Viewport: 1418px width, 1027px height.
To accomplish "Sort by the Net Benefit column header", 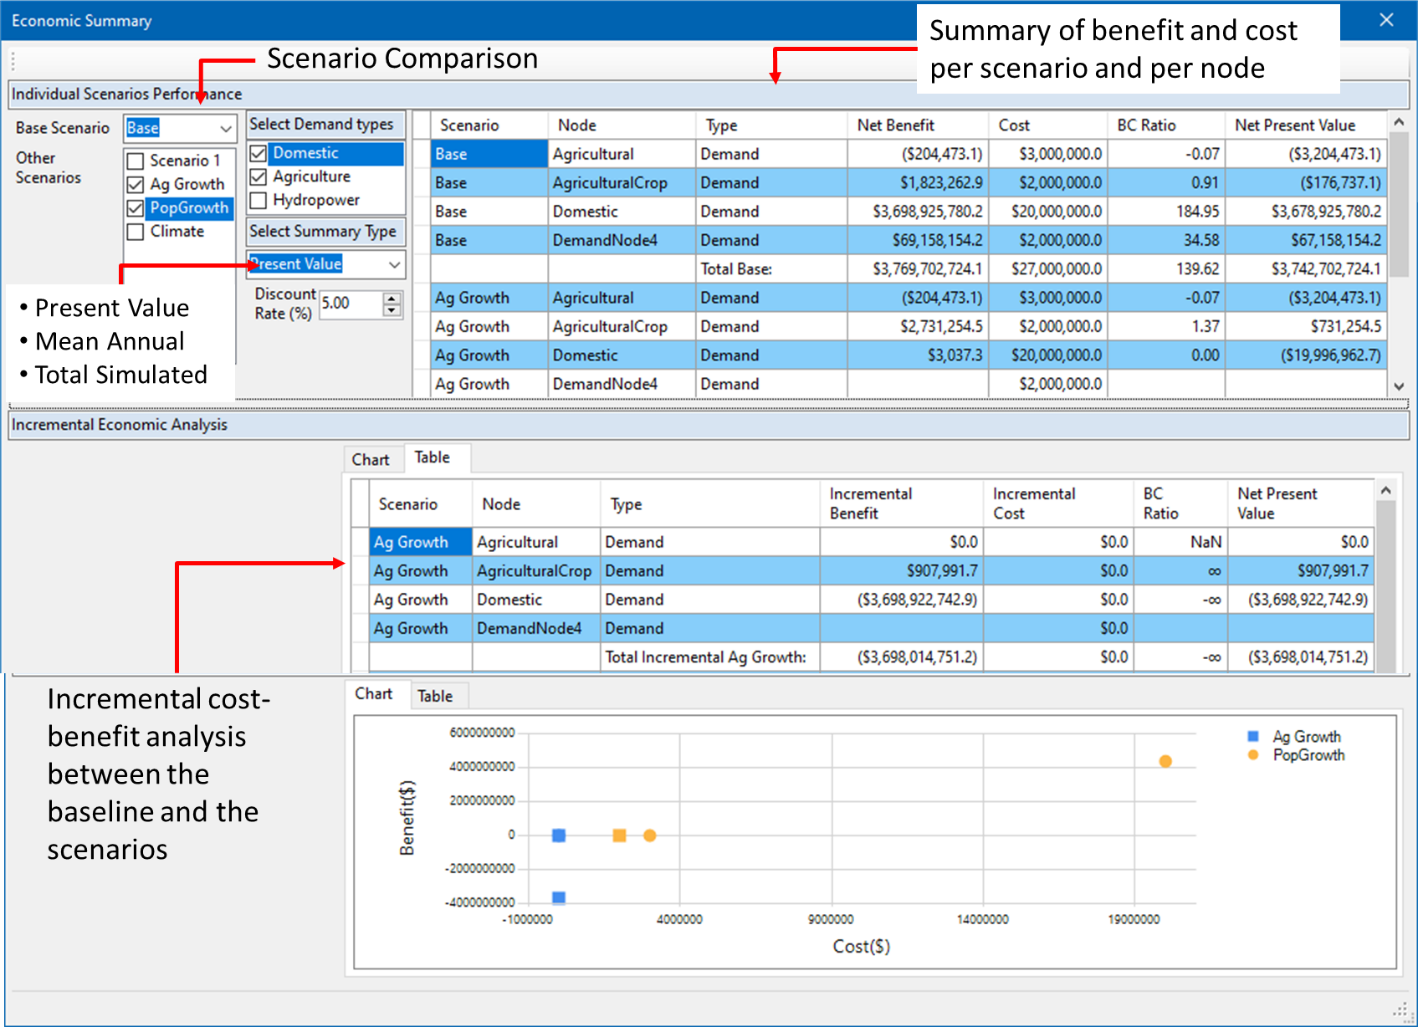I will pos(896,125).
